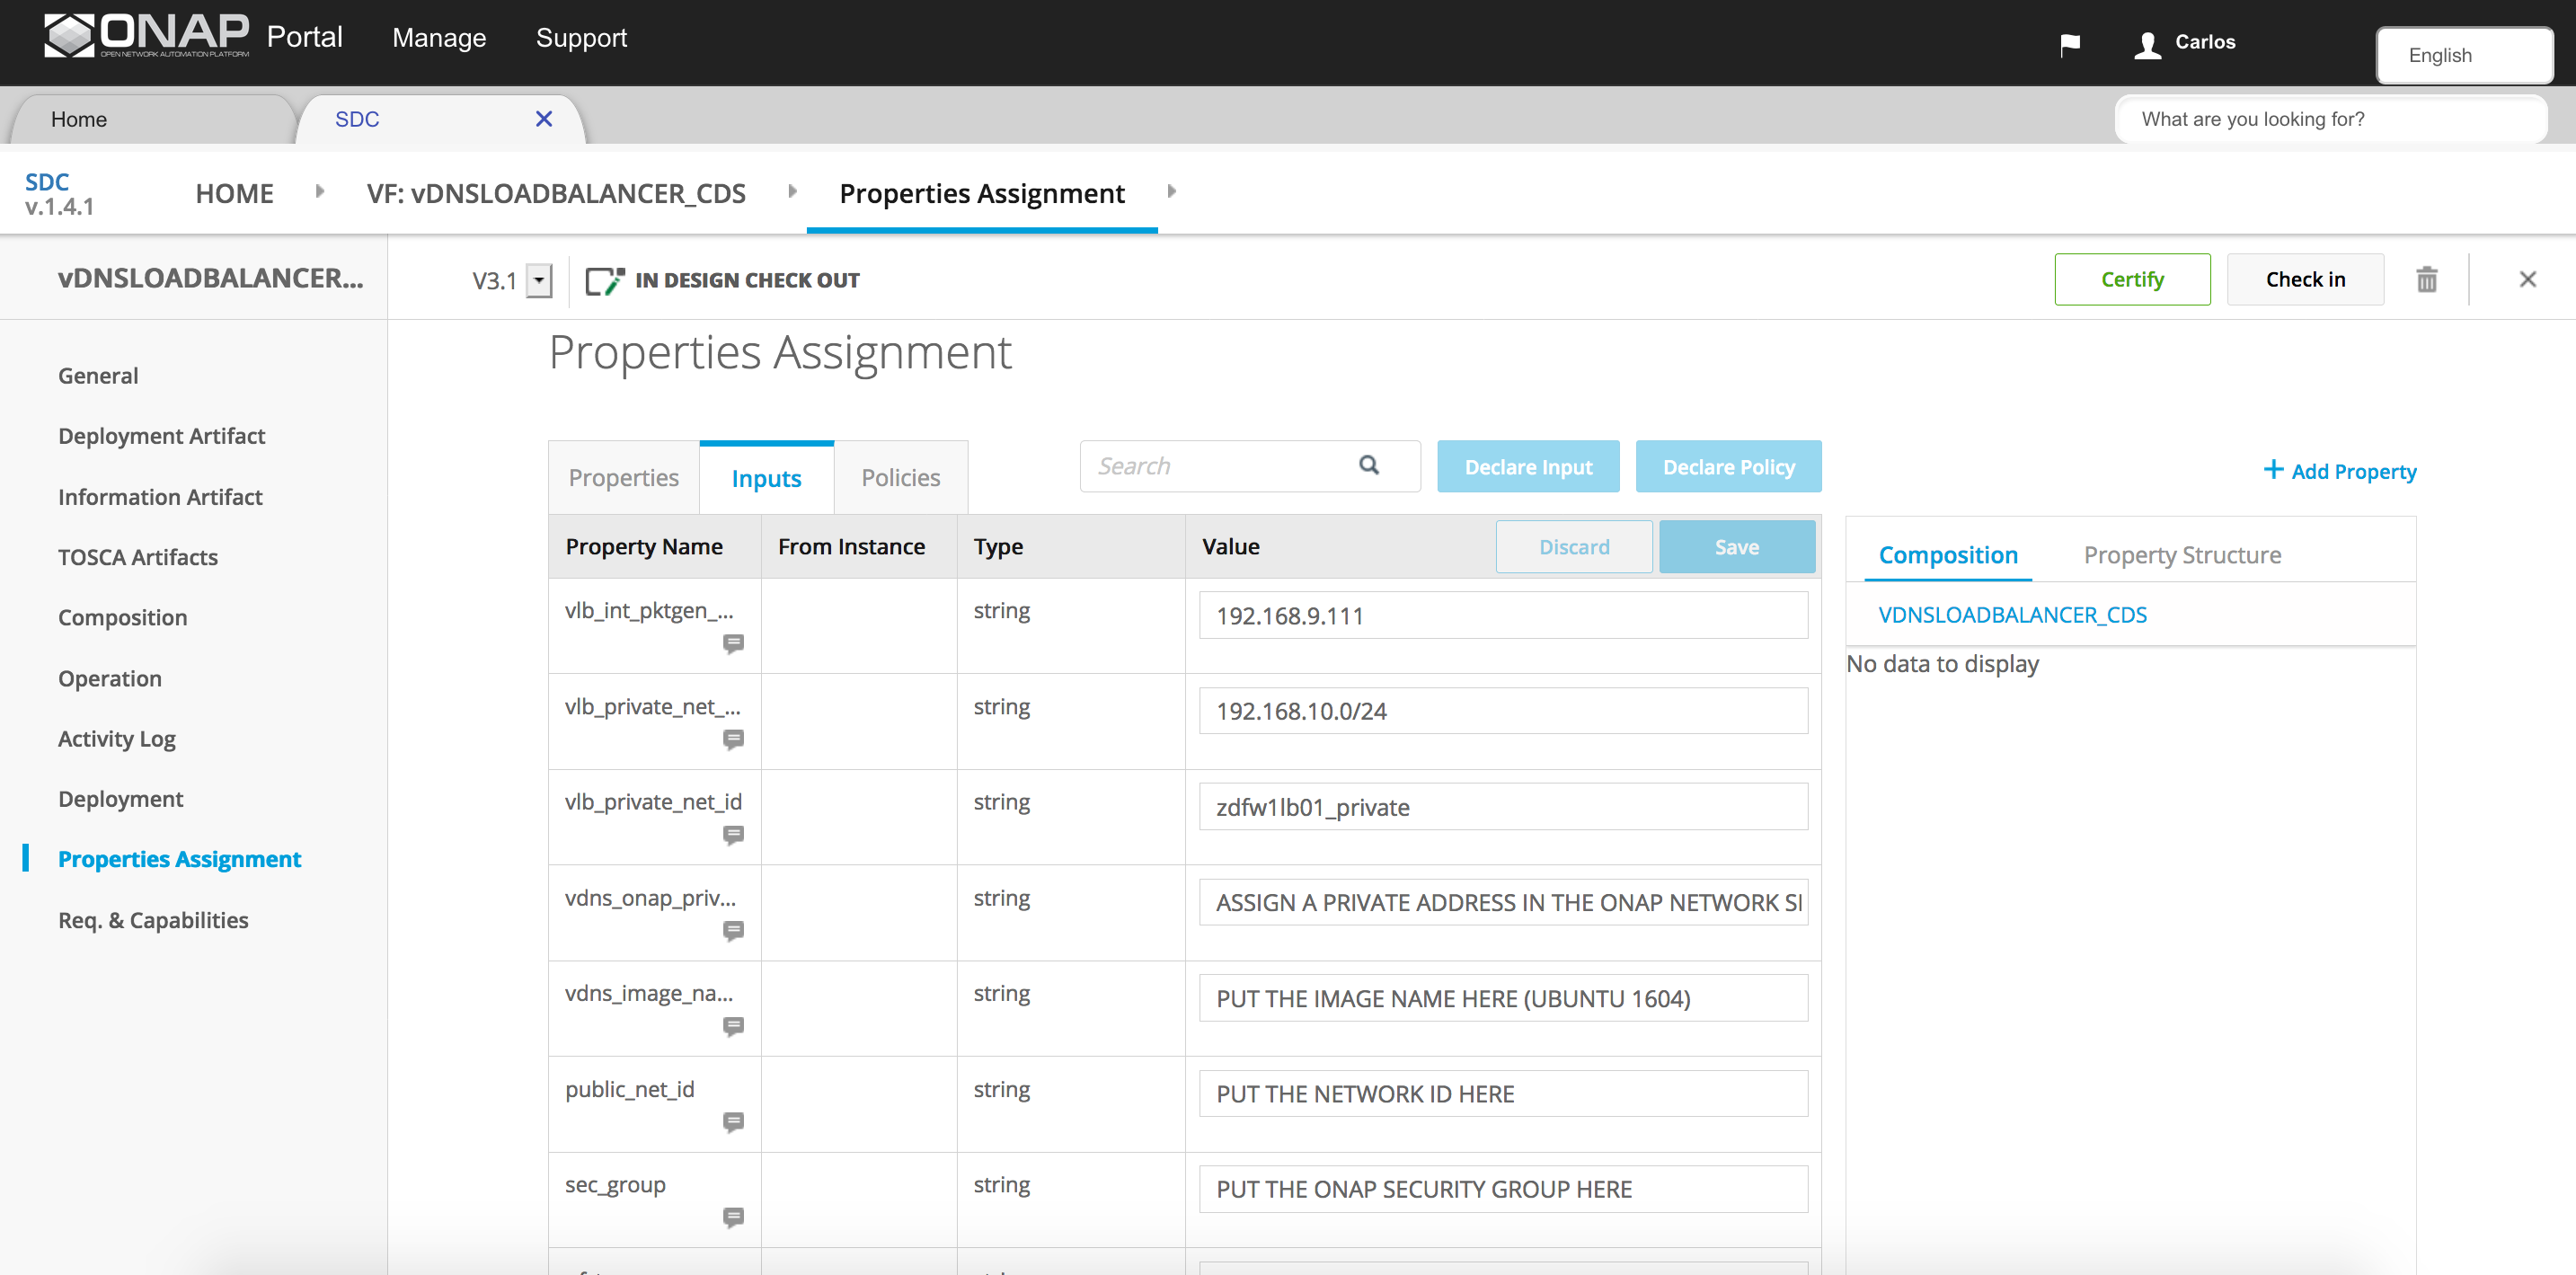Click the Declare Policy button
The image size is (2576, 1275).
(1728, 466)
